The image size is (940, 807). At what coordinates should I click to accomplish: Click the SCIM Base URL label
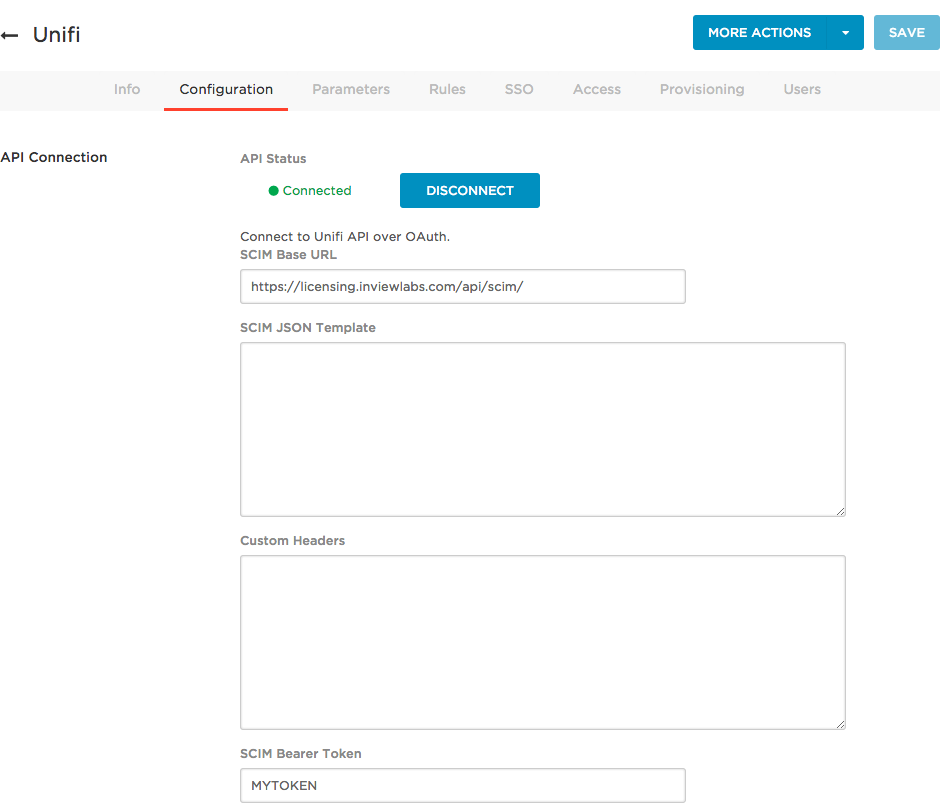pos(288,255)
